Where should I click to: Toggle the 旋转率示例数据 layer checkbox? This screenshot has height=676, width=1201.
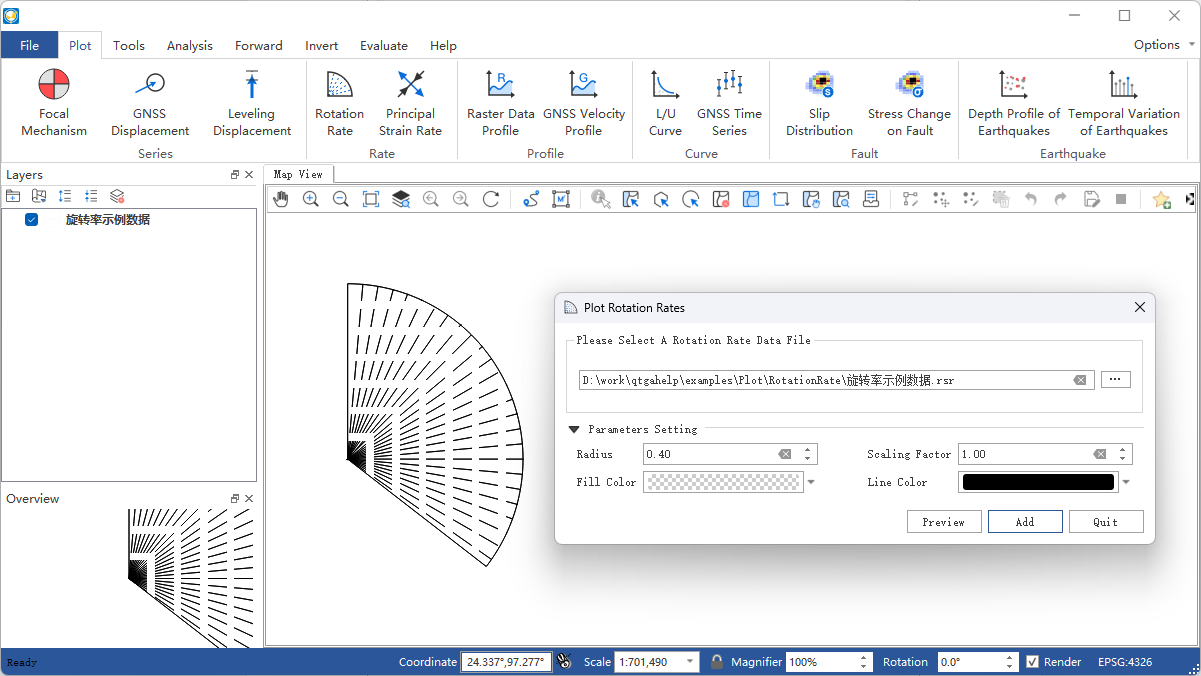click(31, 220)
